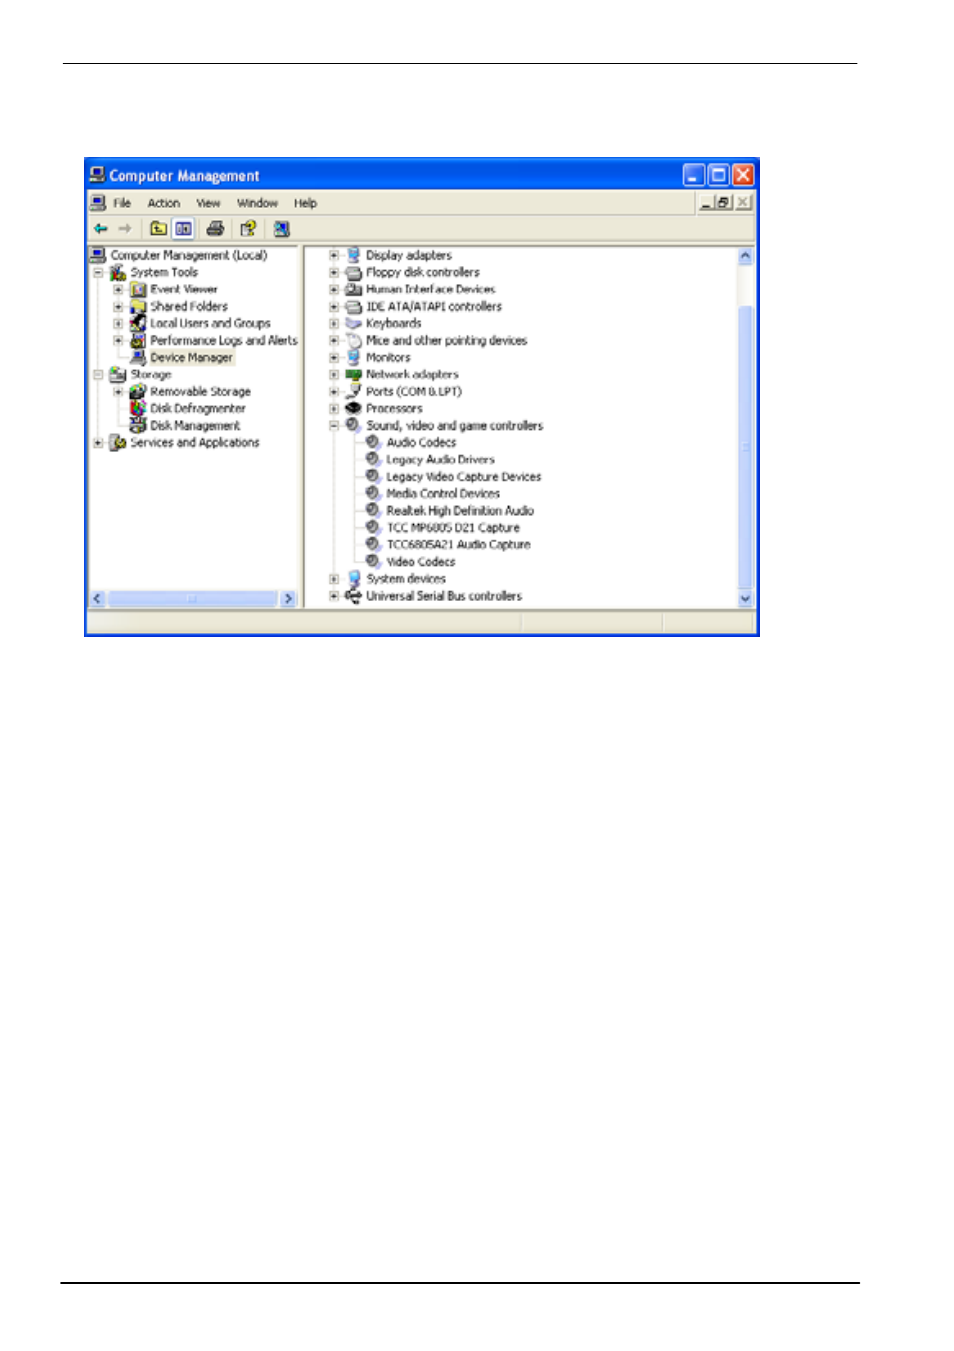Click the vertical scrollbar up arrow
The height and width of the screenshot is (1351, 954).
pyautogui.click(x=745, y=256)
